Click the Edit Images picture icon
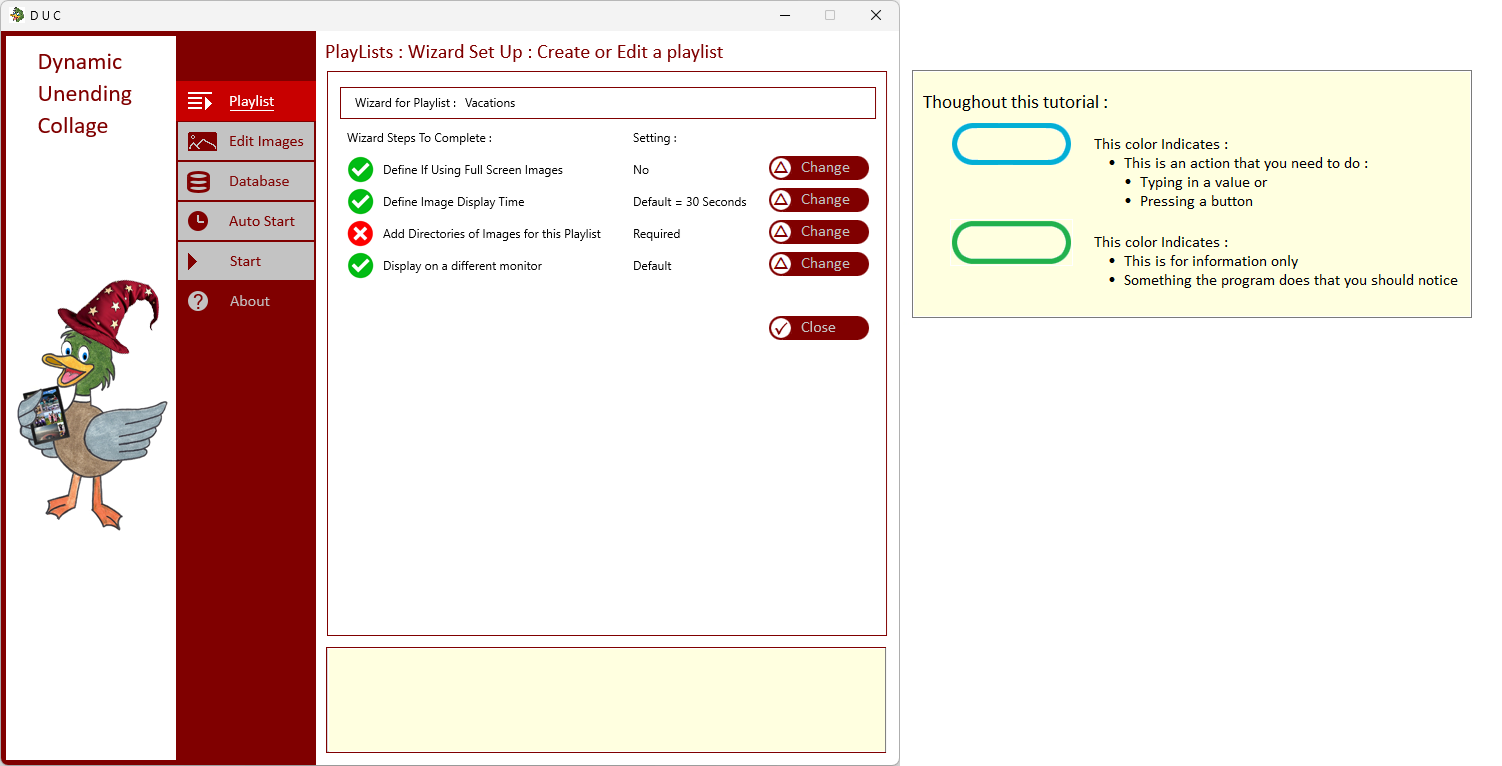The height and width of the screenshot is (766, 1502). pos(202,142)
